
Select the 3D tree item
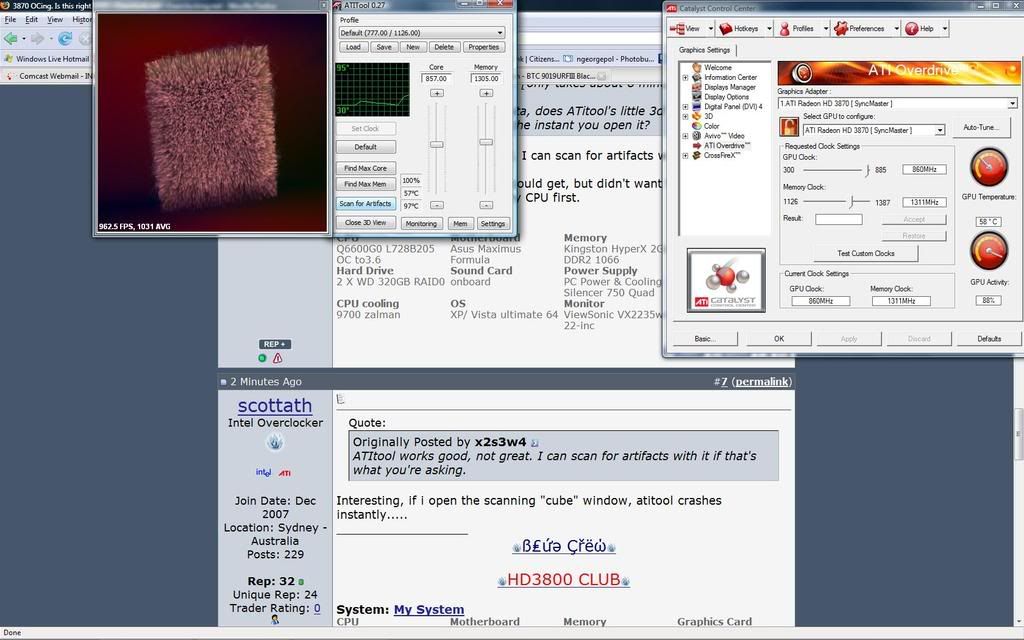(x=708, y=116)
